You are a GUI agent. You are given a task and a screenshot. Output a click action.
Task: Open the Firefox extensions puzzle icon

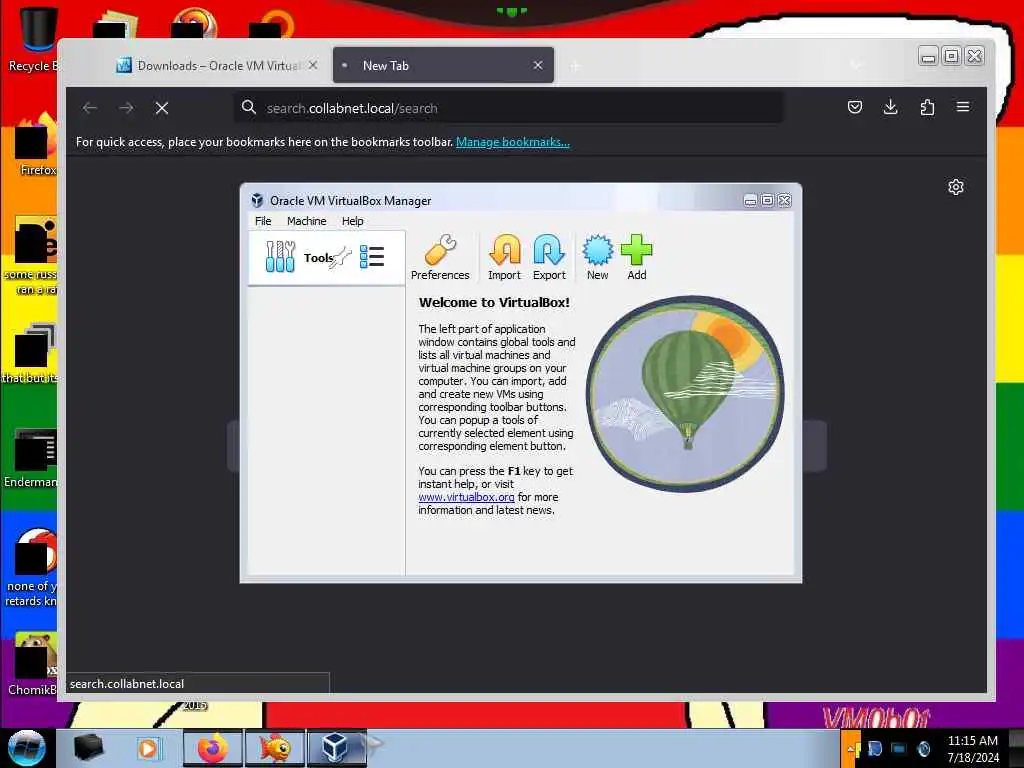[x=927, y=107]
